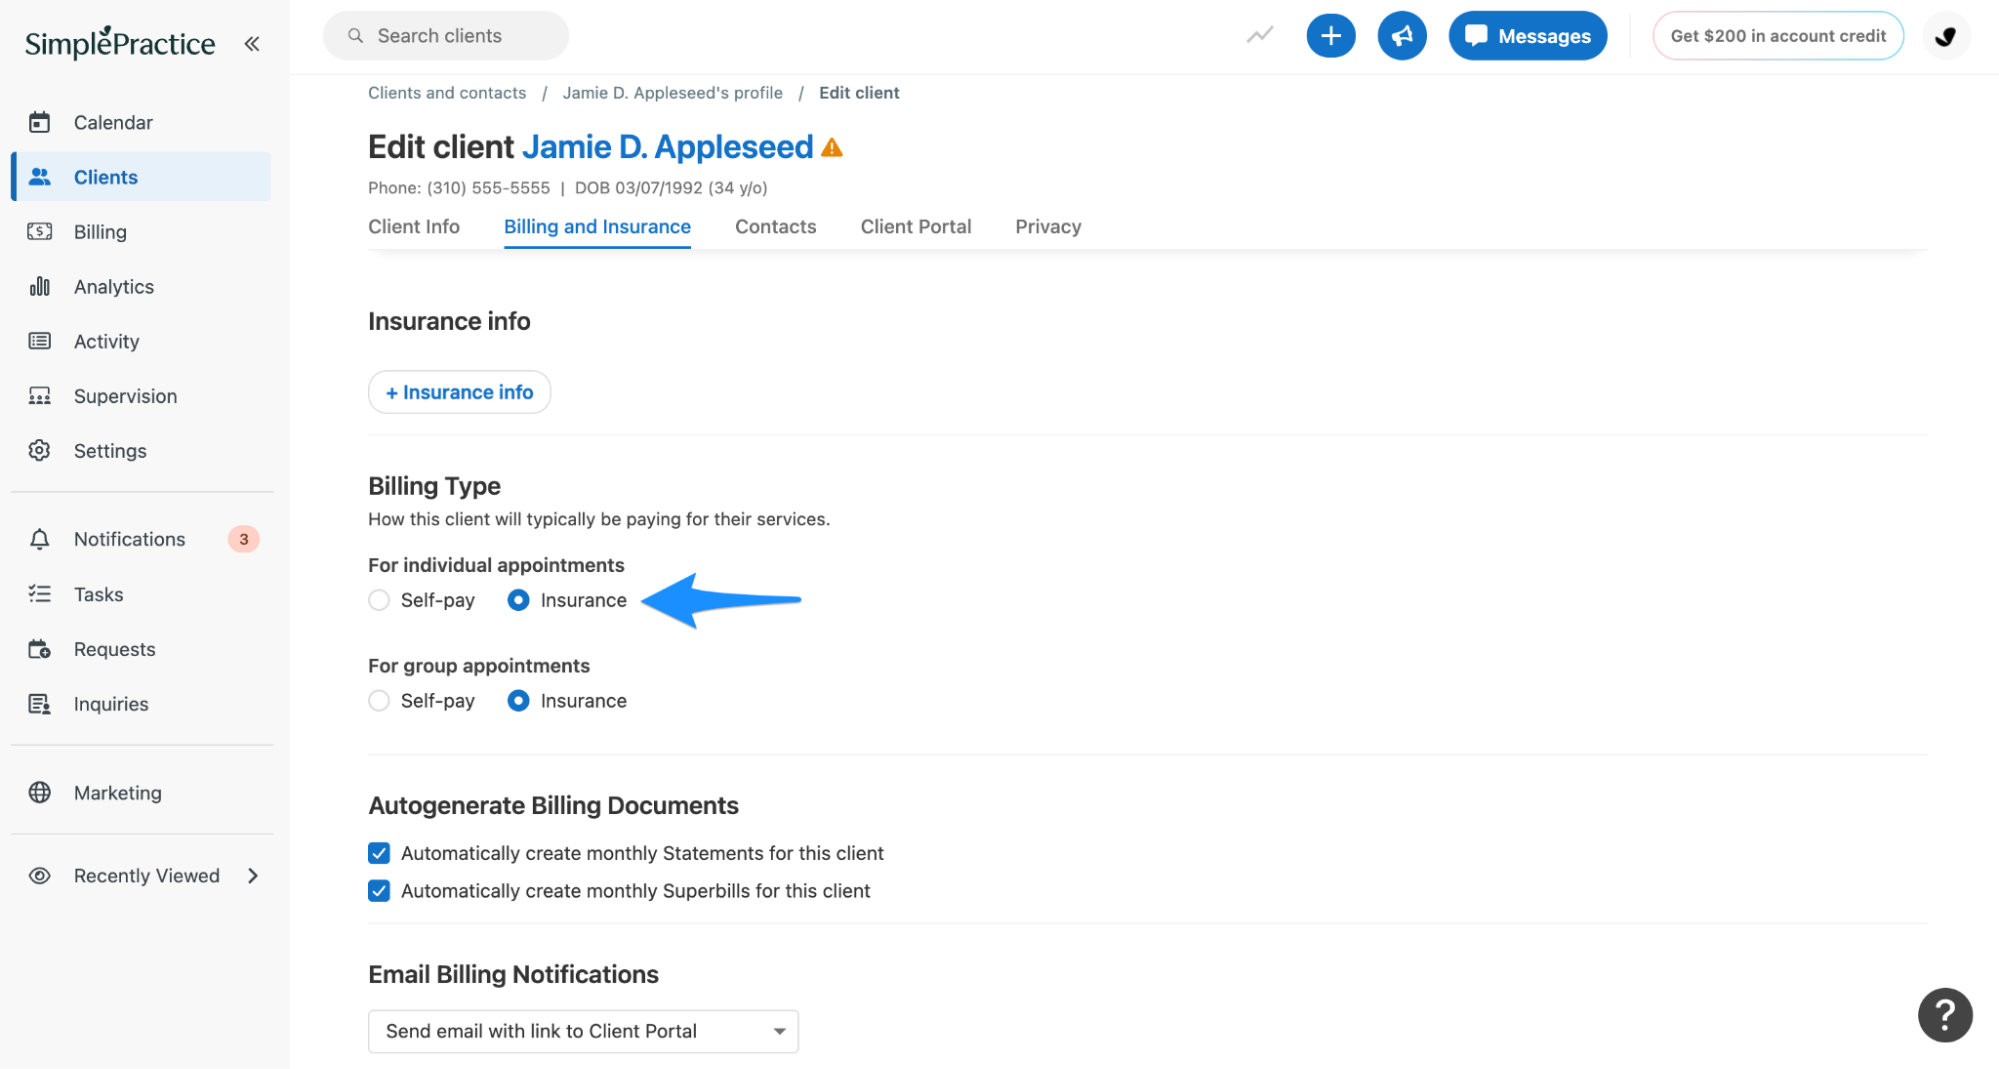The height and width of the screenshot is (1069, 1999).
Task: Uncheck automatic monthly Superbills checkbox
Action: click(x=379, y=891)
